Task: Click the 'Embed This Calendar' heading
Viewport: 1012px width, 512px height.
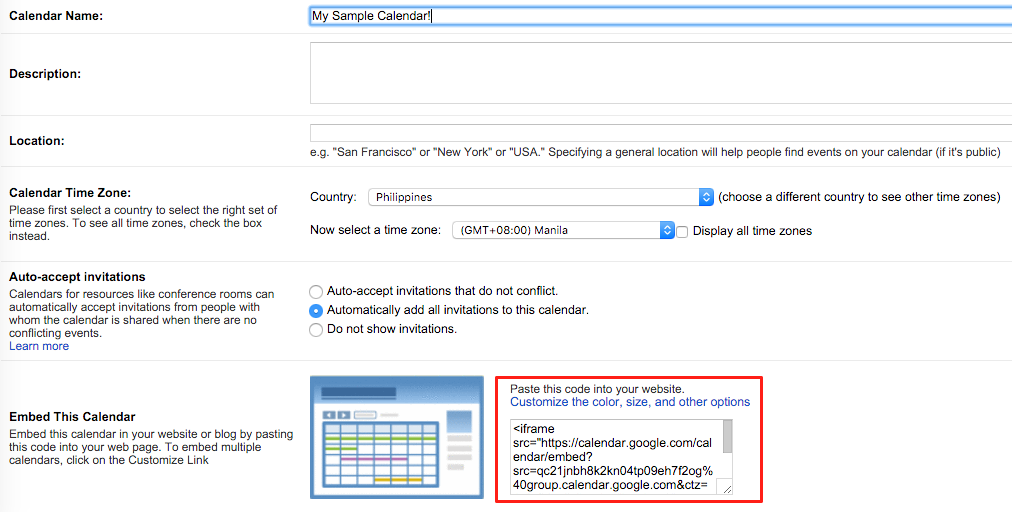Action: point(72,417)
